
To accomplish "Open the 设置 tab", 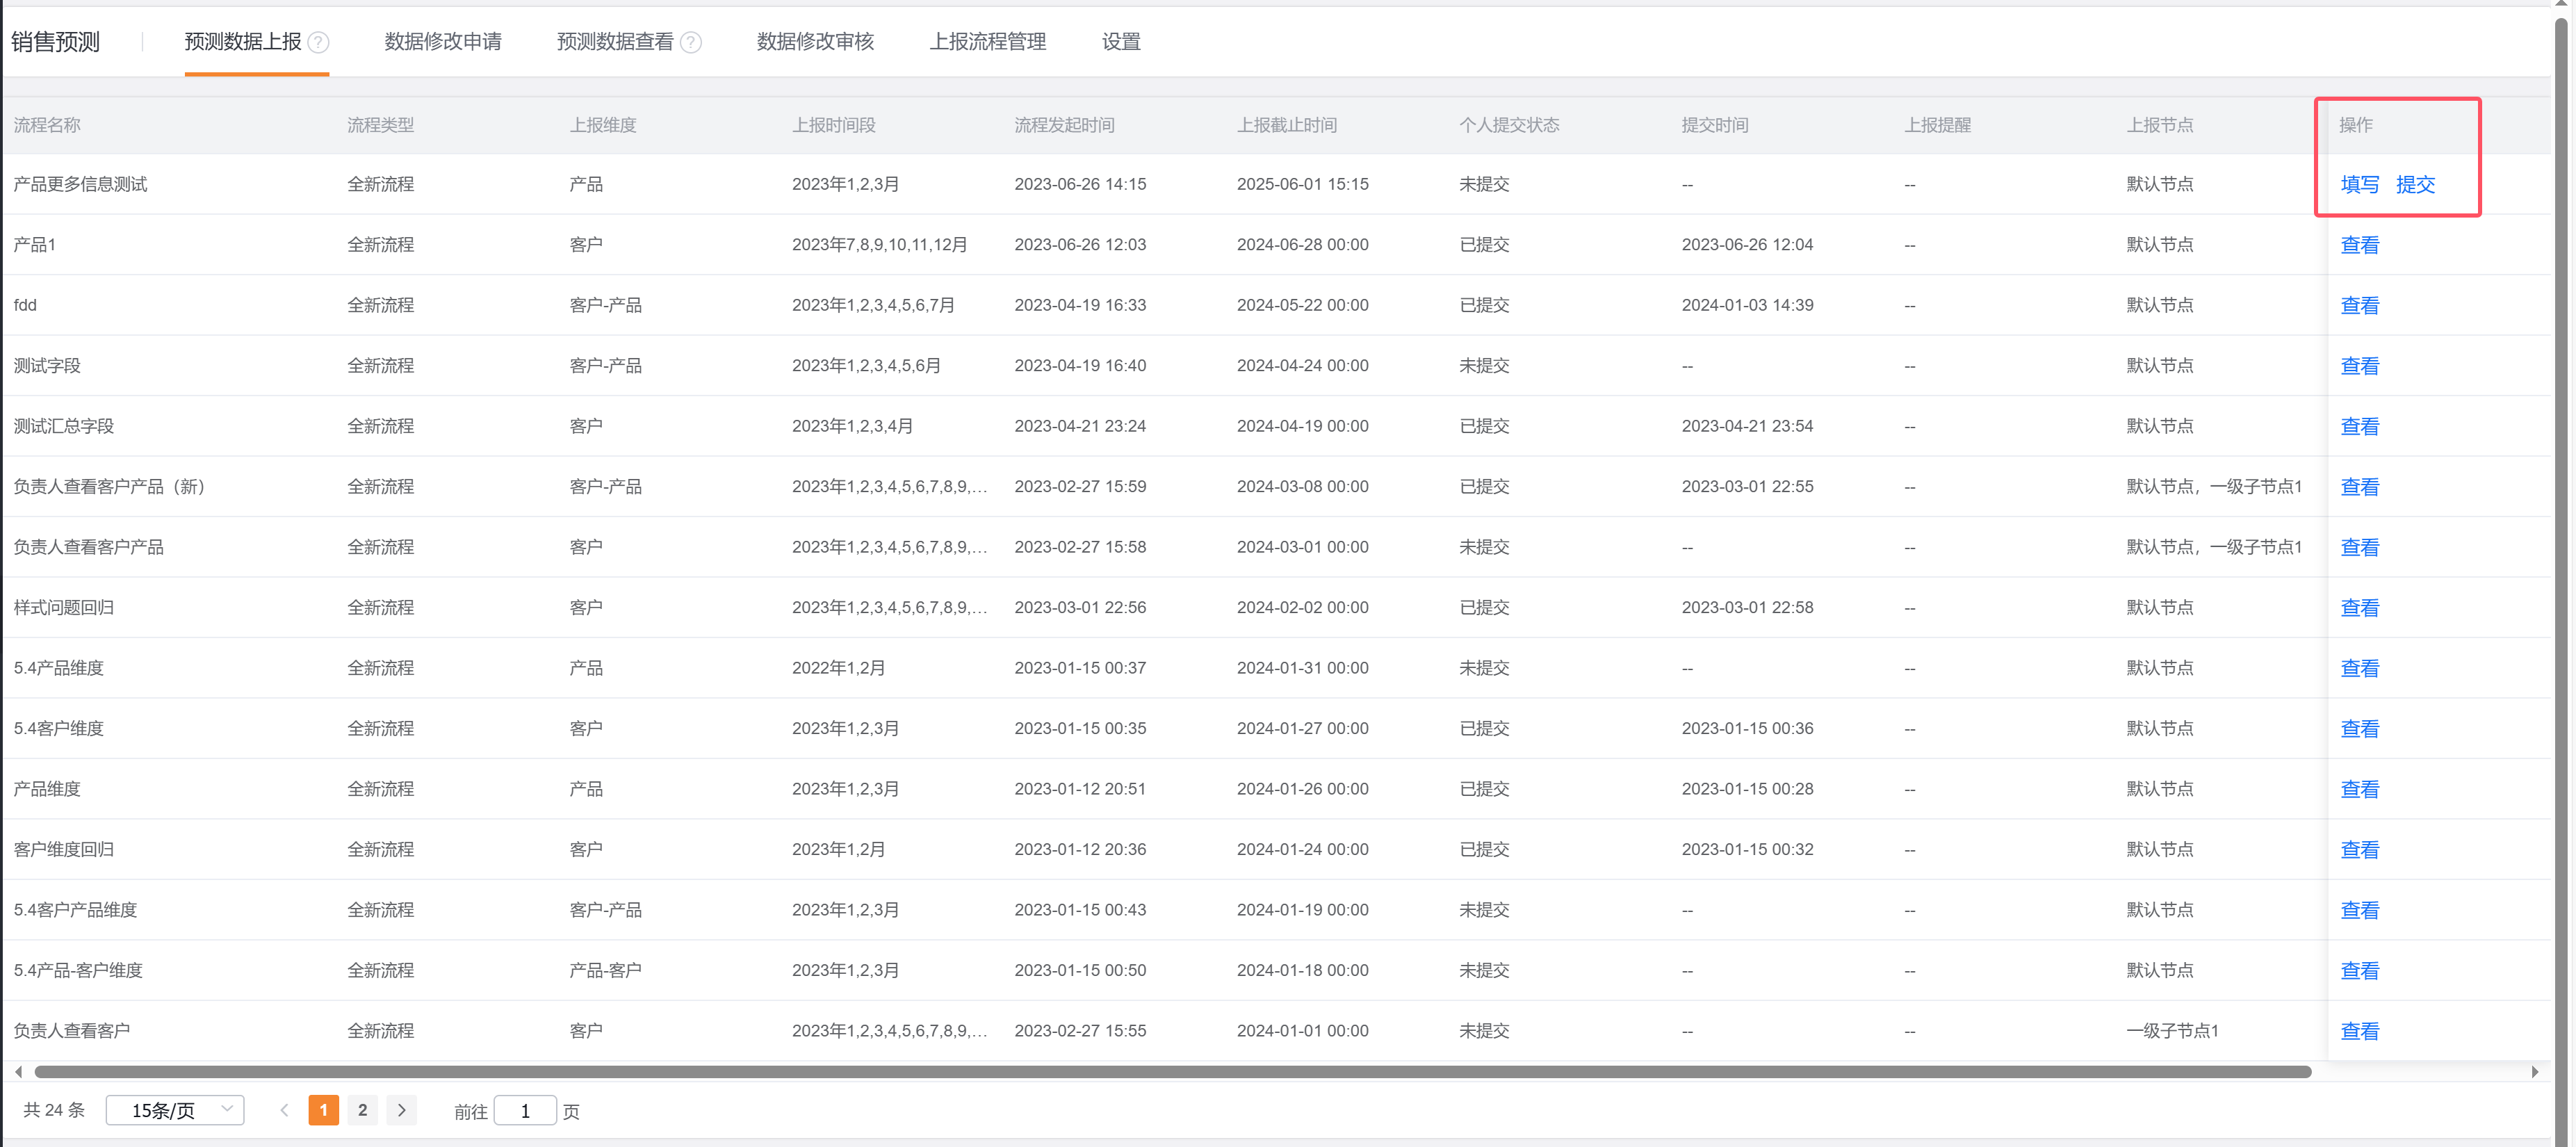I will tap(1121, 42).
